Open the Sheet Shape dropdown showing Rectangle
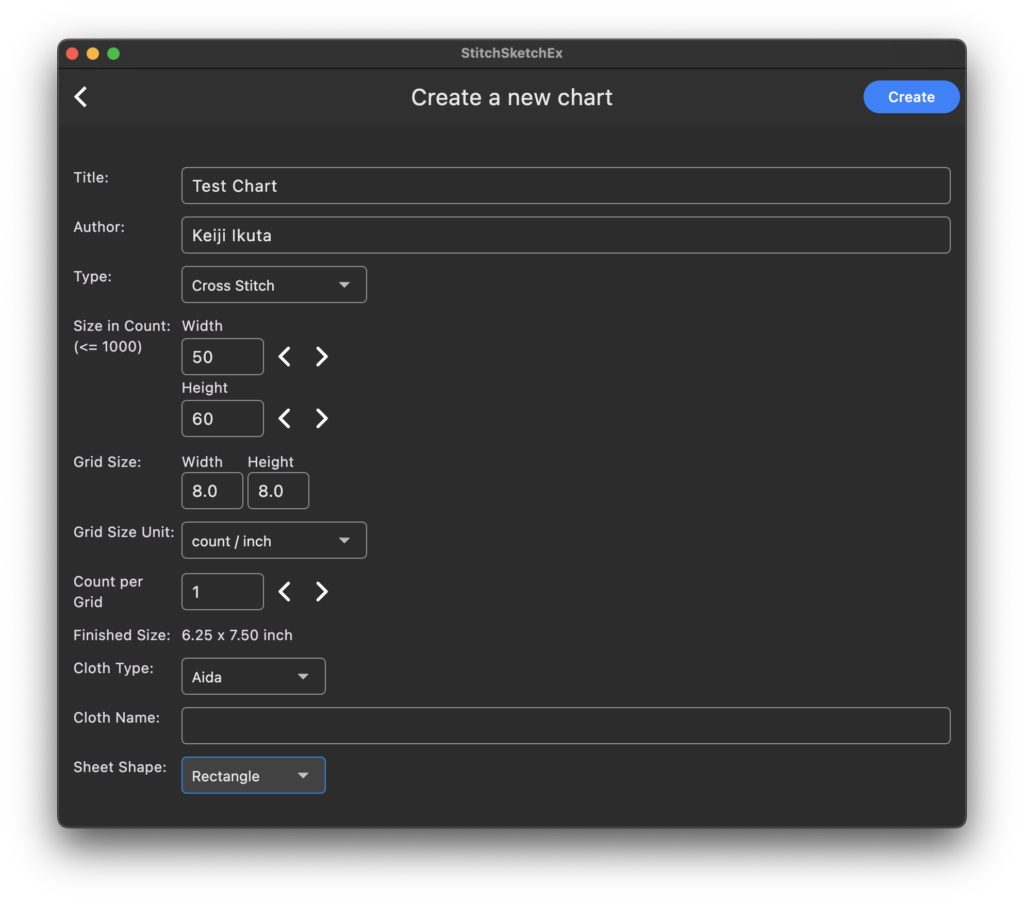1024x904 pixels. [x=253, y=776]
